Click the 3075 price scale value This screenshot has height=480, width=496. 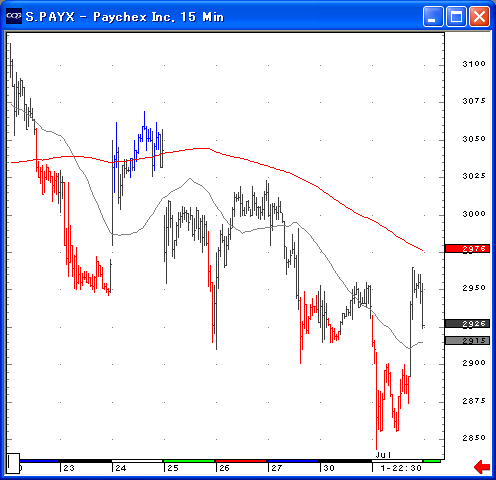474,101
